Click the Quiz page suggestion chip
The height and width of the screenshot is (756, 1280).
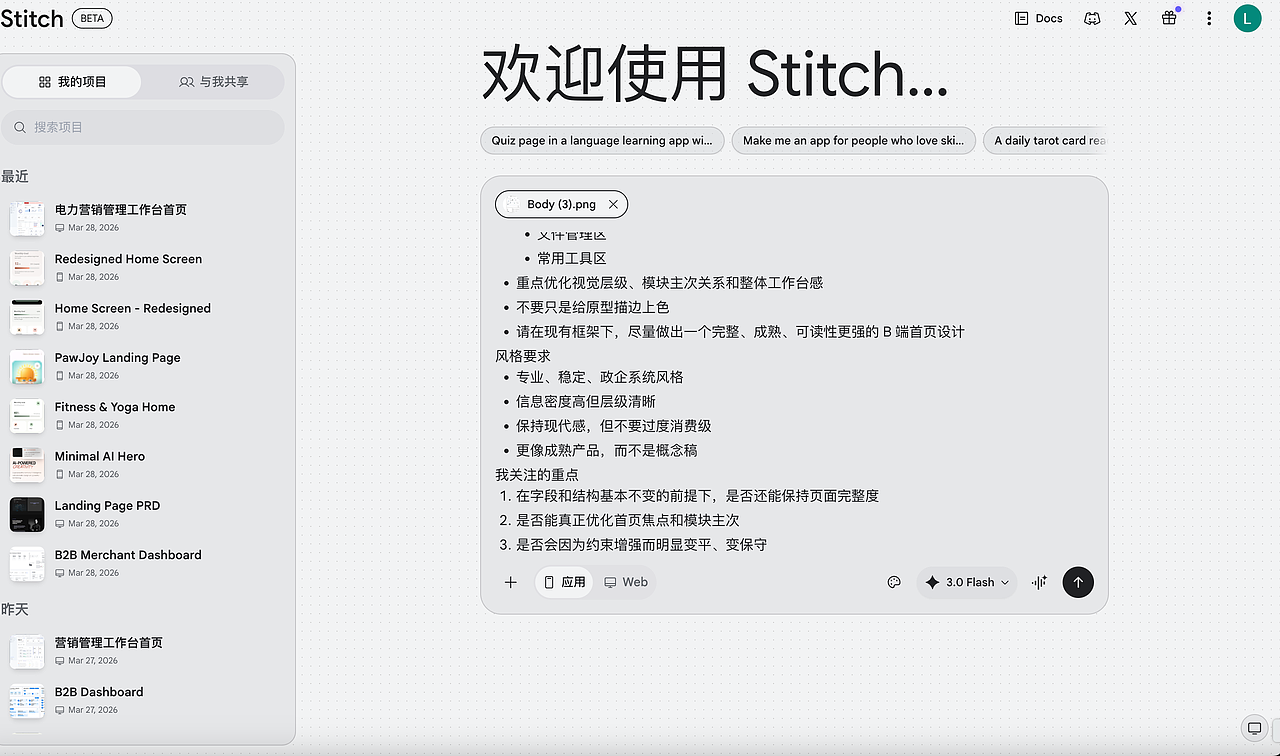click(x=602, y=140)
